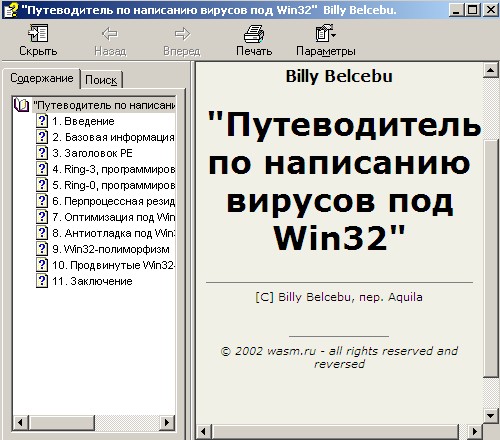This screenshot has height=440, width=500.
Task: Click the content pane scroll left arrow
Action: (x=203, y=432)
